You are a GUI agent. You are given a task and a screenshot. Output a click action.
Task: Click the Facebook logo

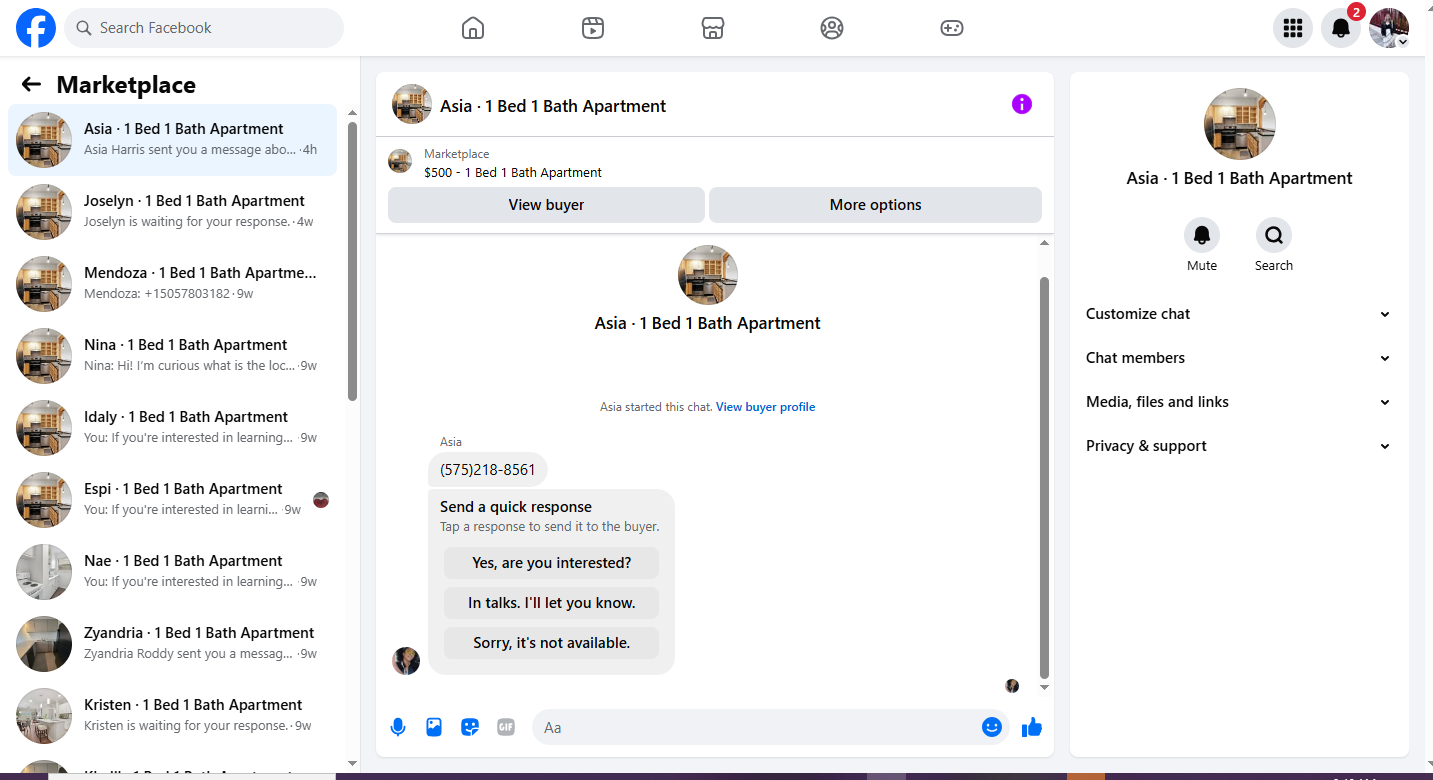tap(36, 28)
